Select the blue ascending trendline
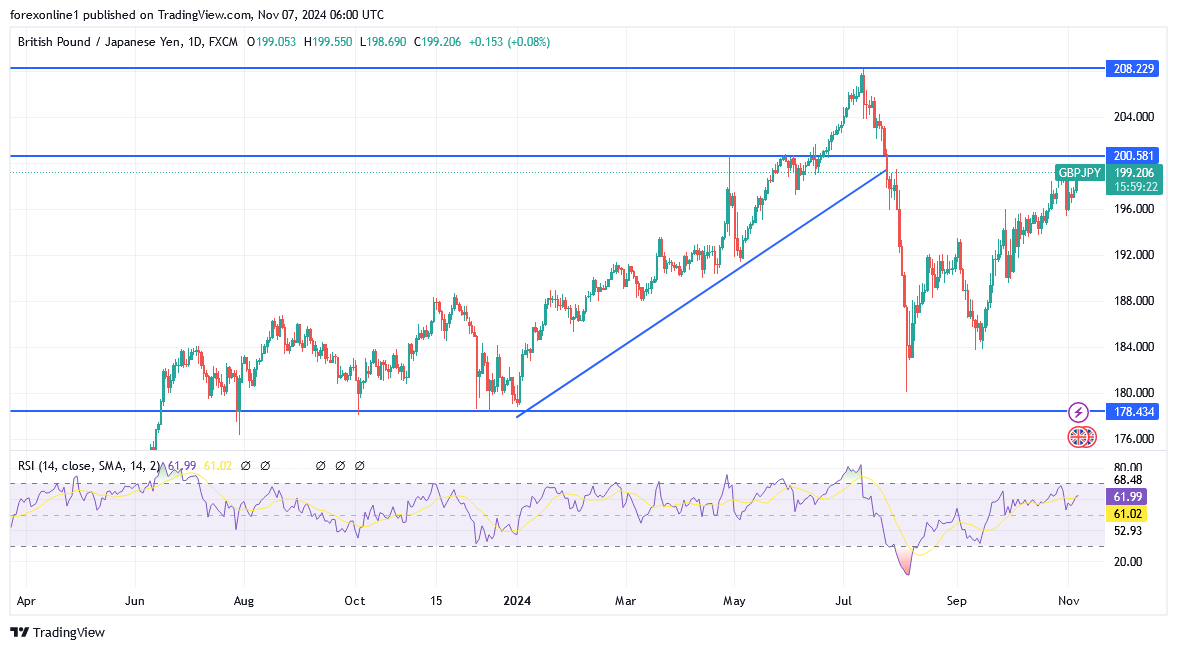 pos(700,294)
